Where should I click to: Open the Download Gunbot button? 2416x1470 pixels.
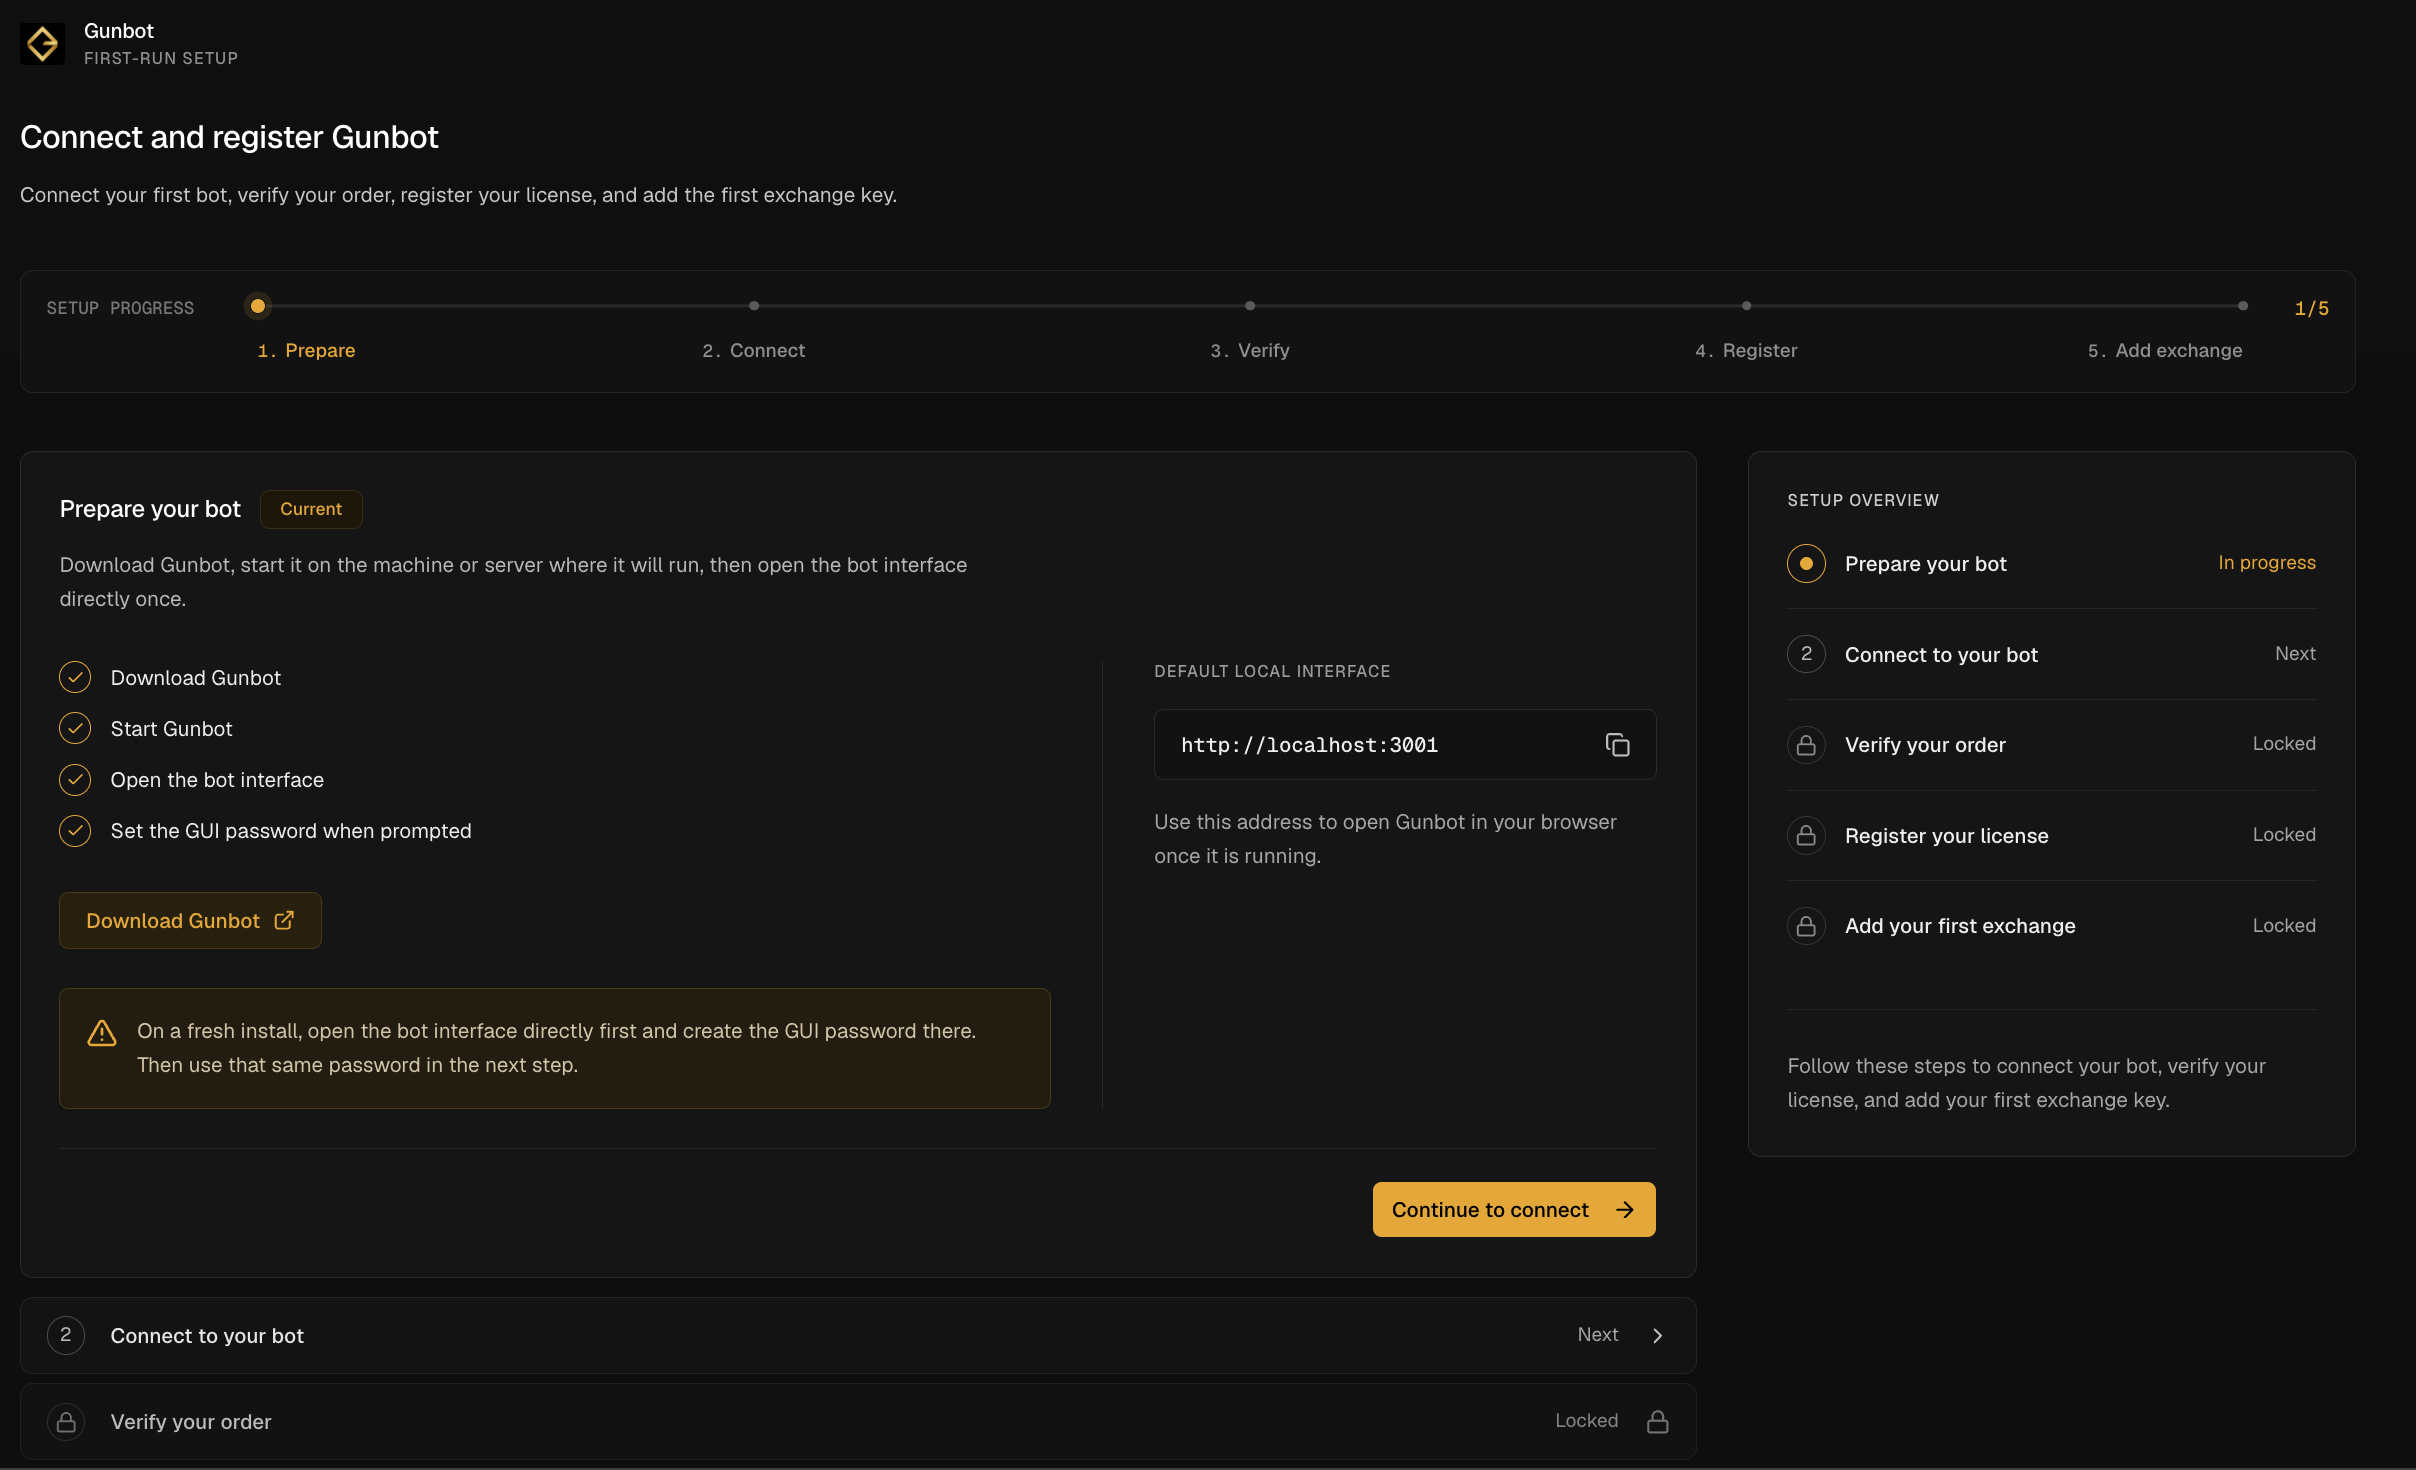190,920
